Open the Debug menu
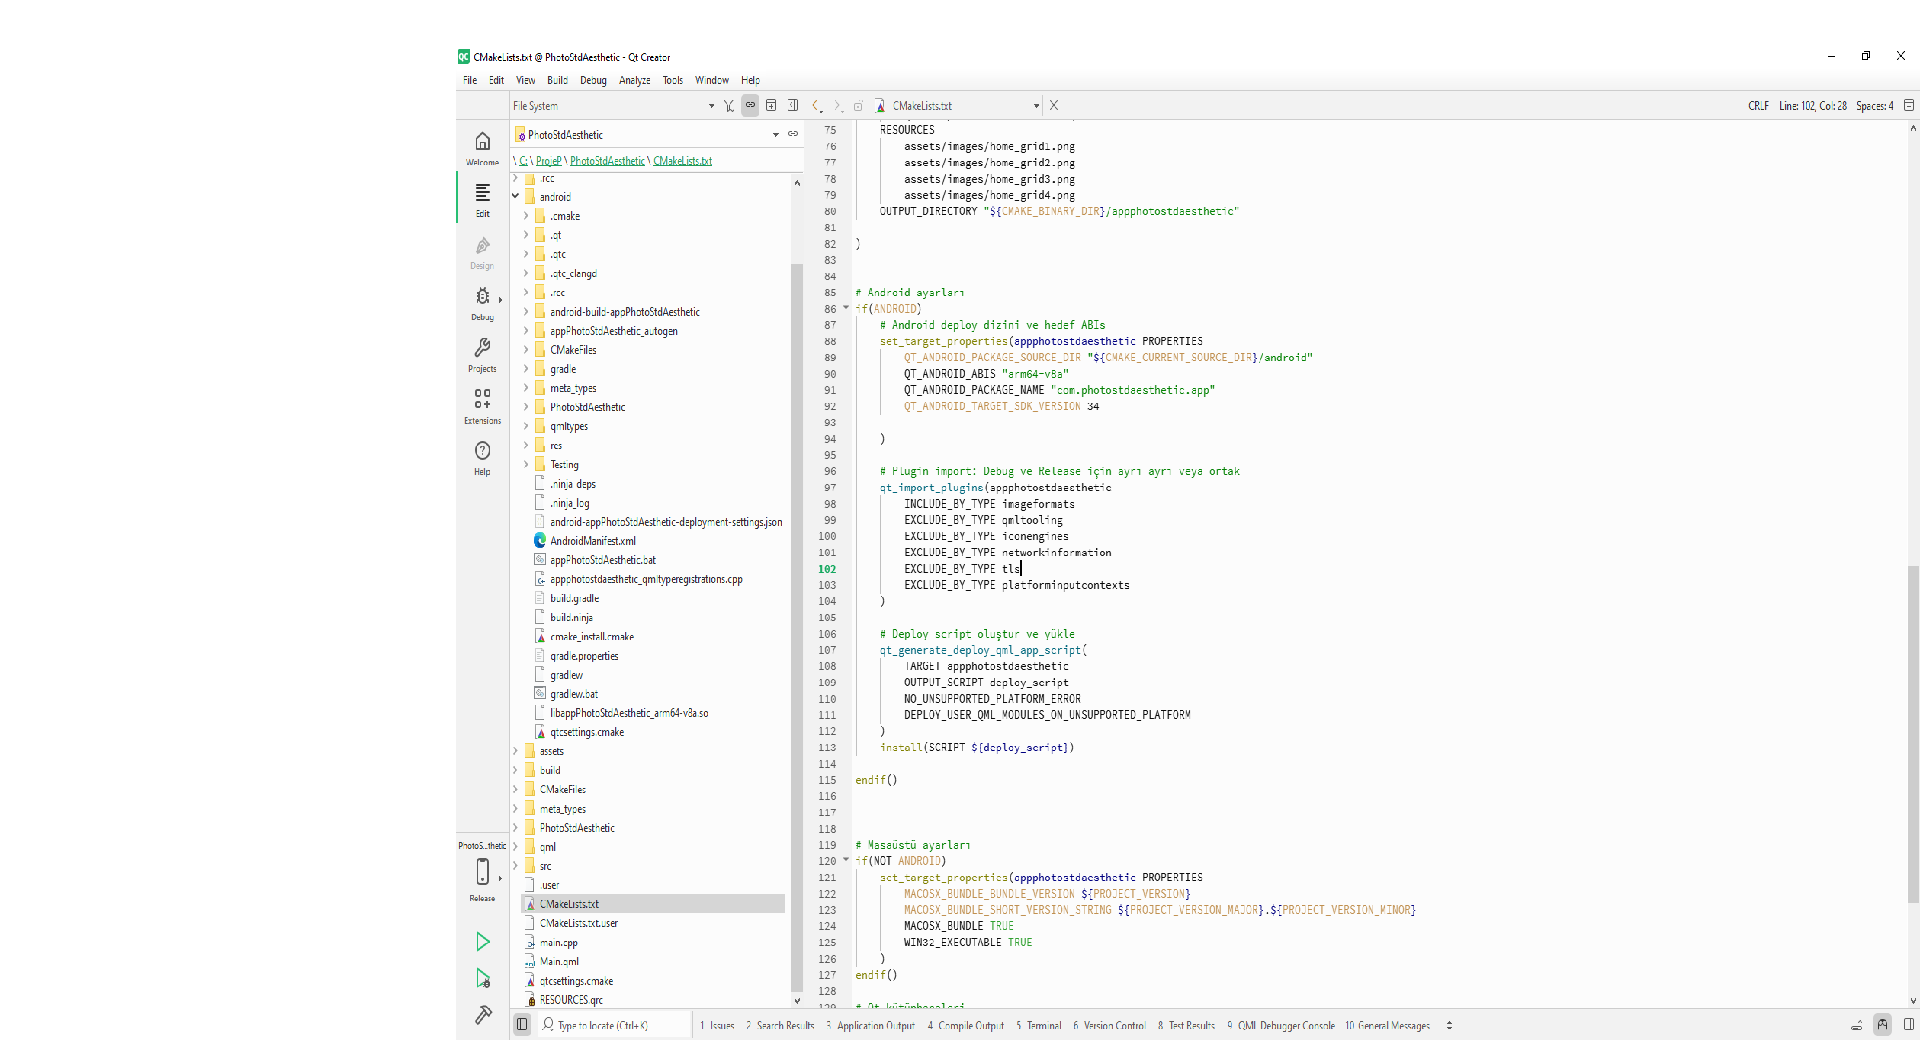Screen dimensions: 1920x1056 [x=593, y=80]
